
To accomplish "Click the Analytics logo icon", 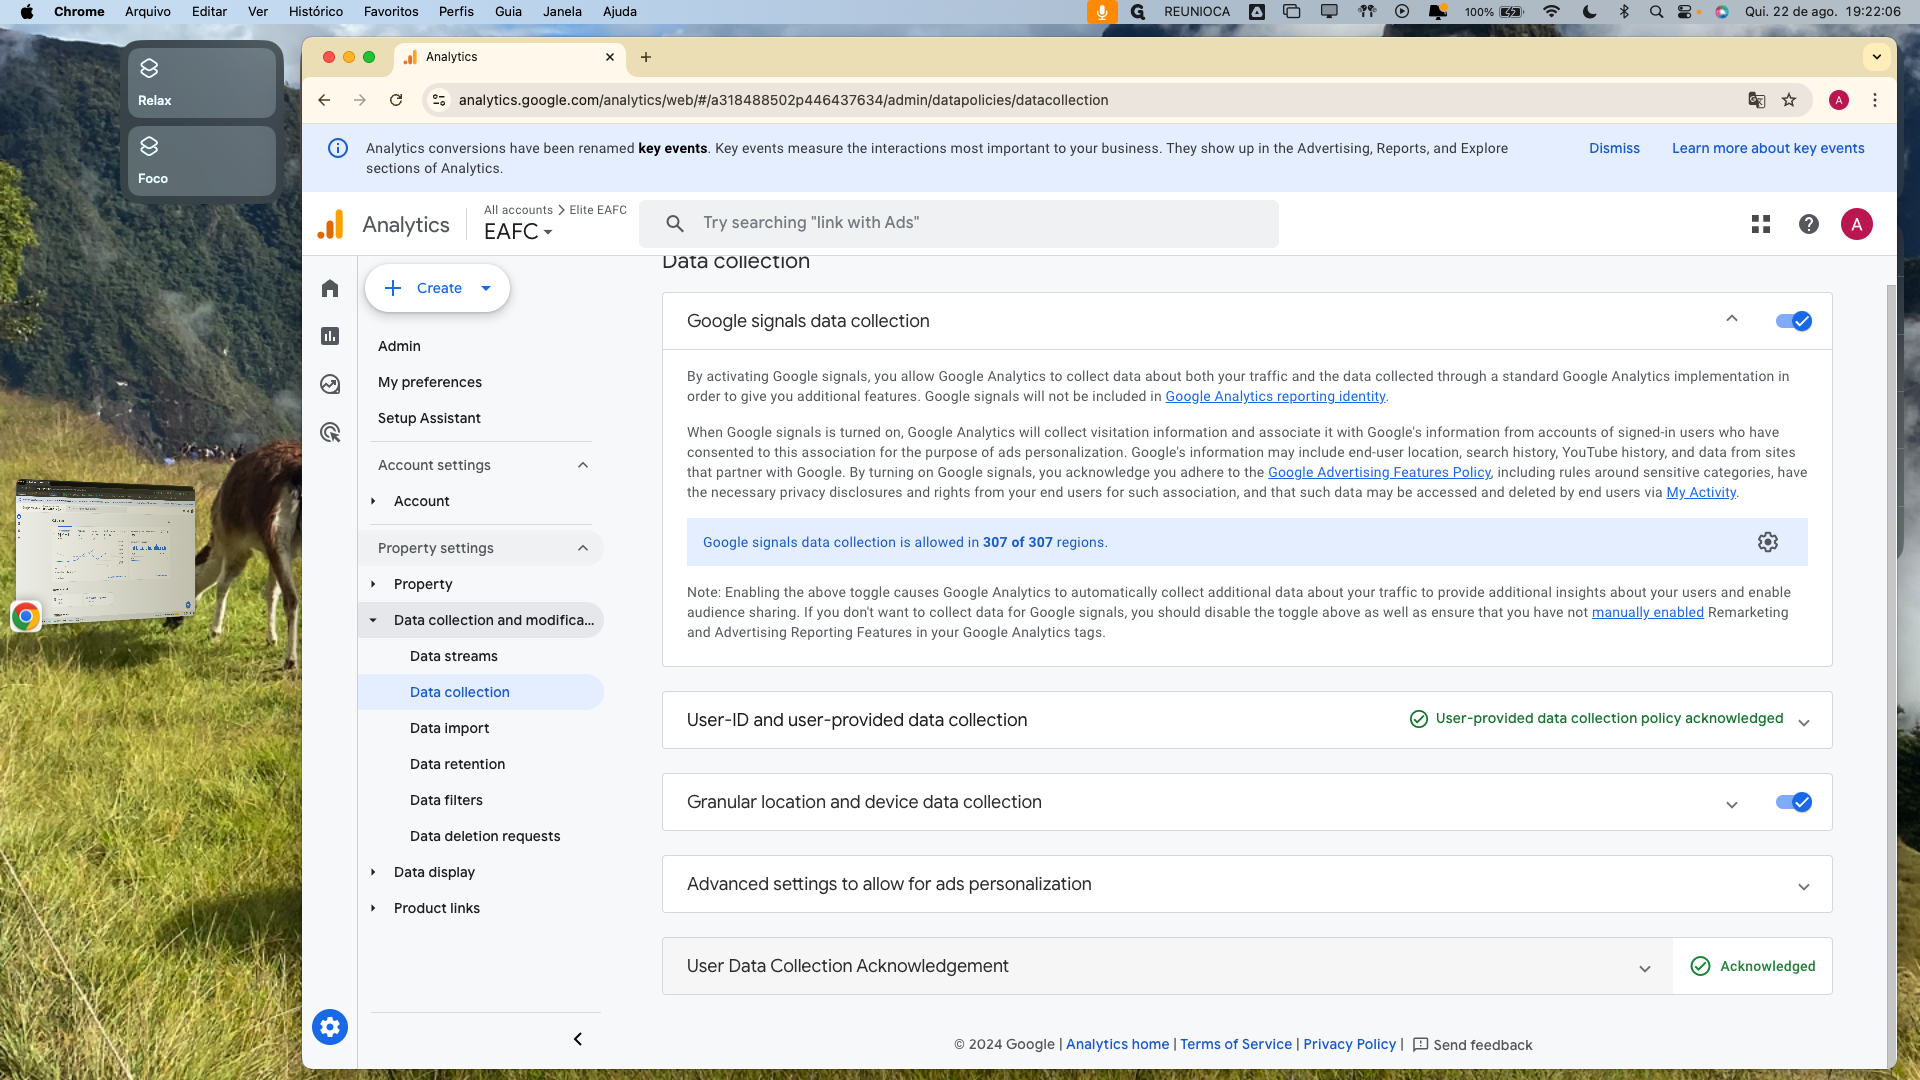I will 330,224.
